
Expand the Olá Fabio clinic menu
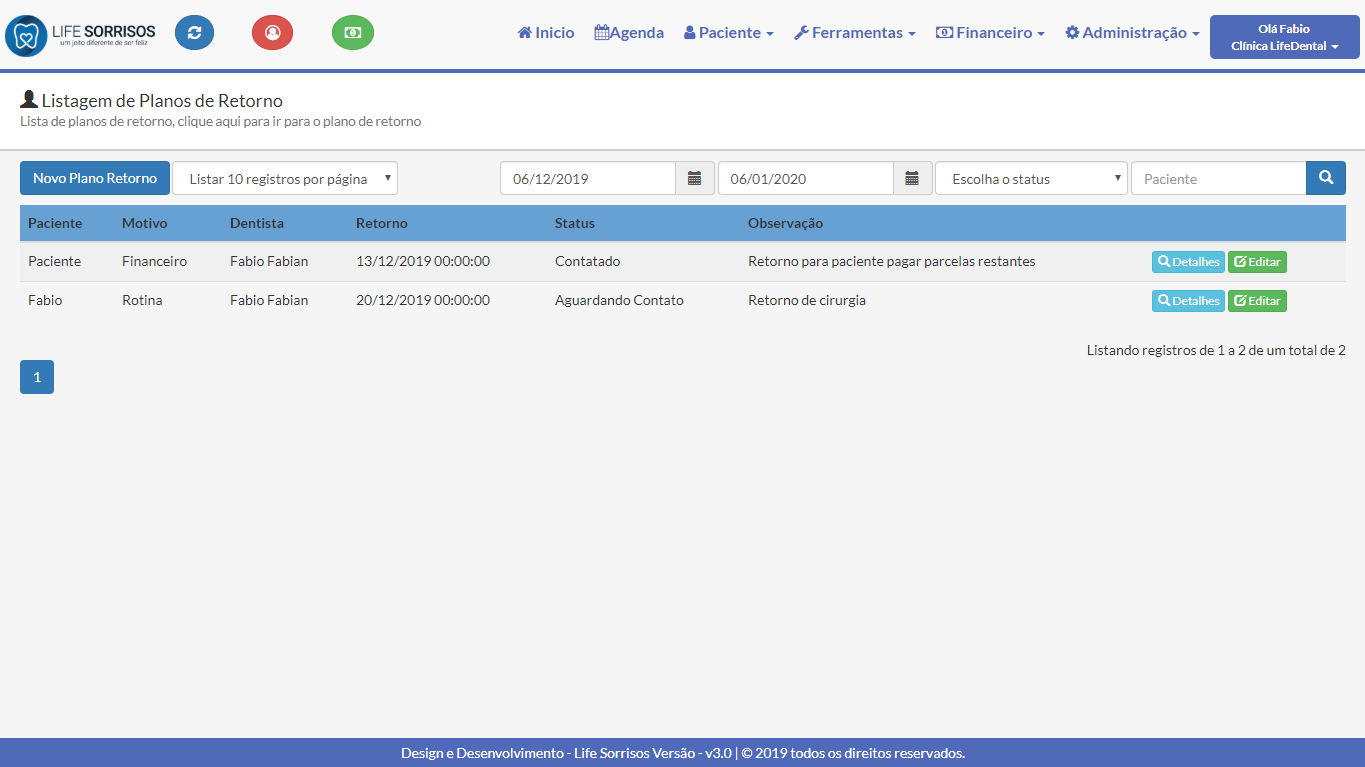coord(1284,38)
